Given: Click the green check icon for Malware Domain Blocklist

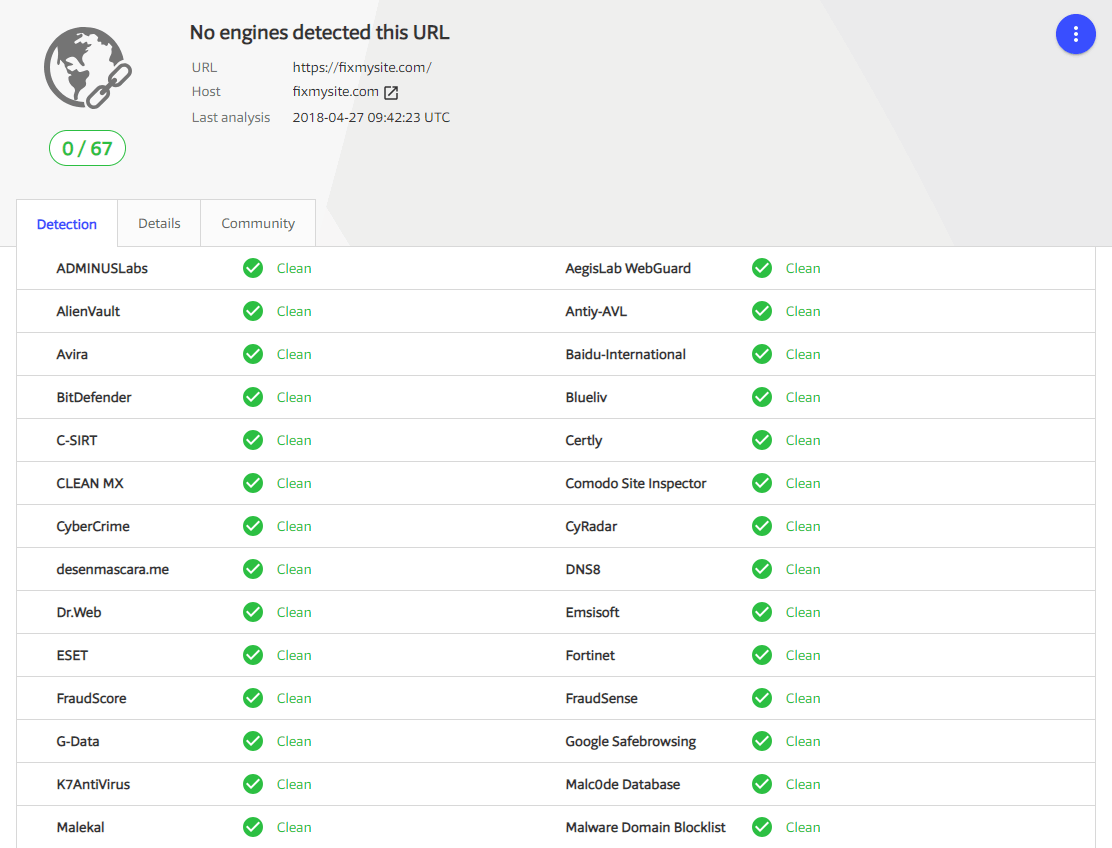Looking at the screenshot, I should [762, 827].
